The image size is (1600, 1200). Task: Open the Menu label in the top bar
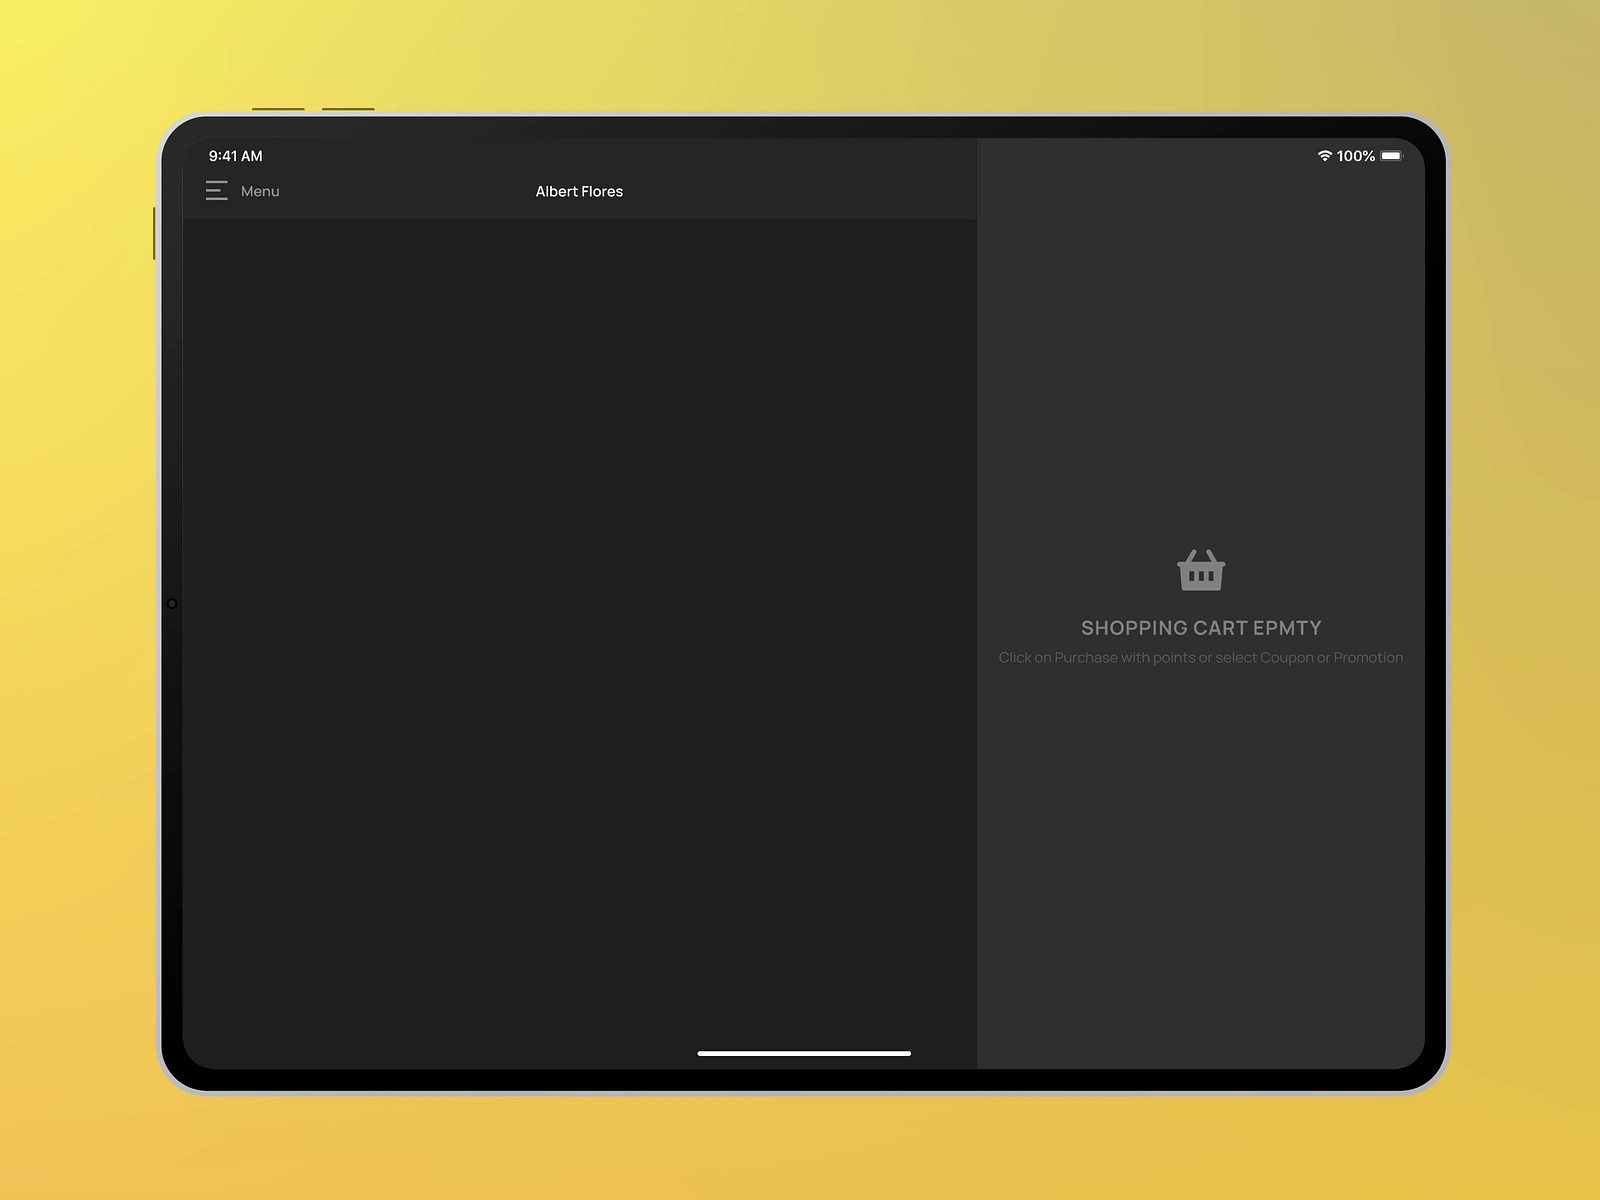coord(260,190)
